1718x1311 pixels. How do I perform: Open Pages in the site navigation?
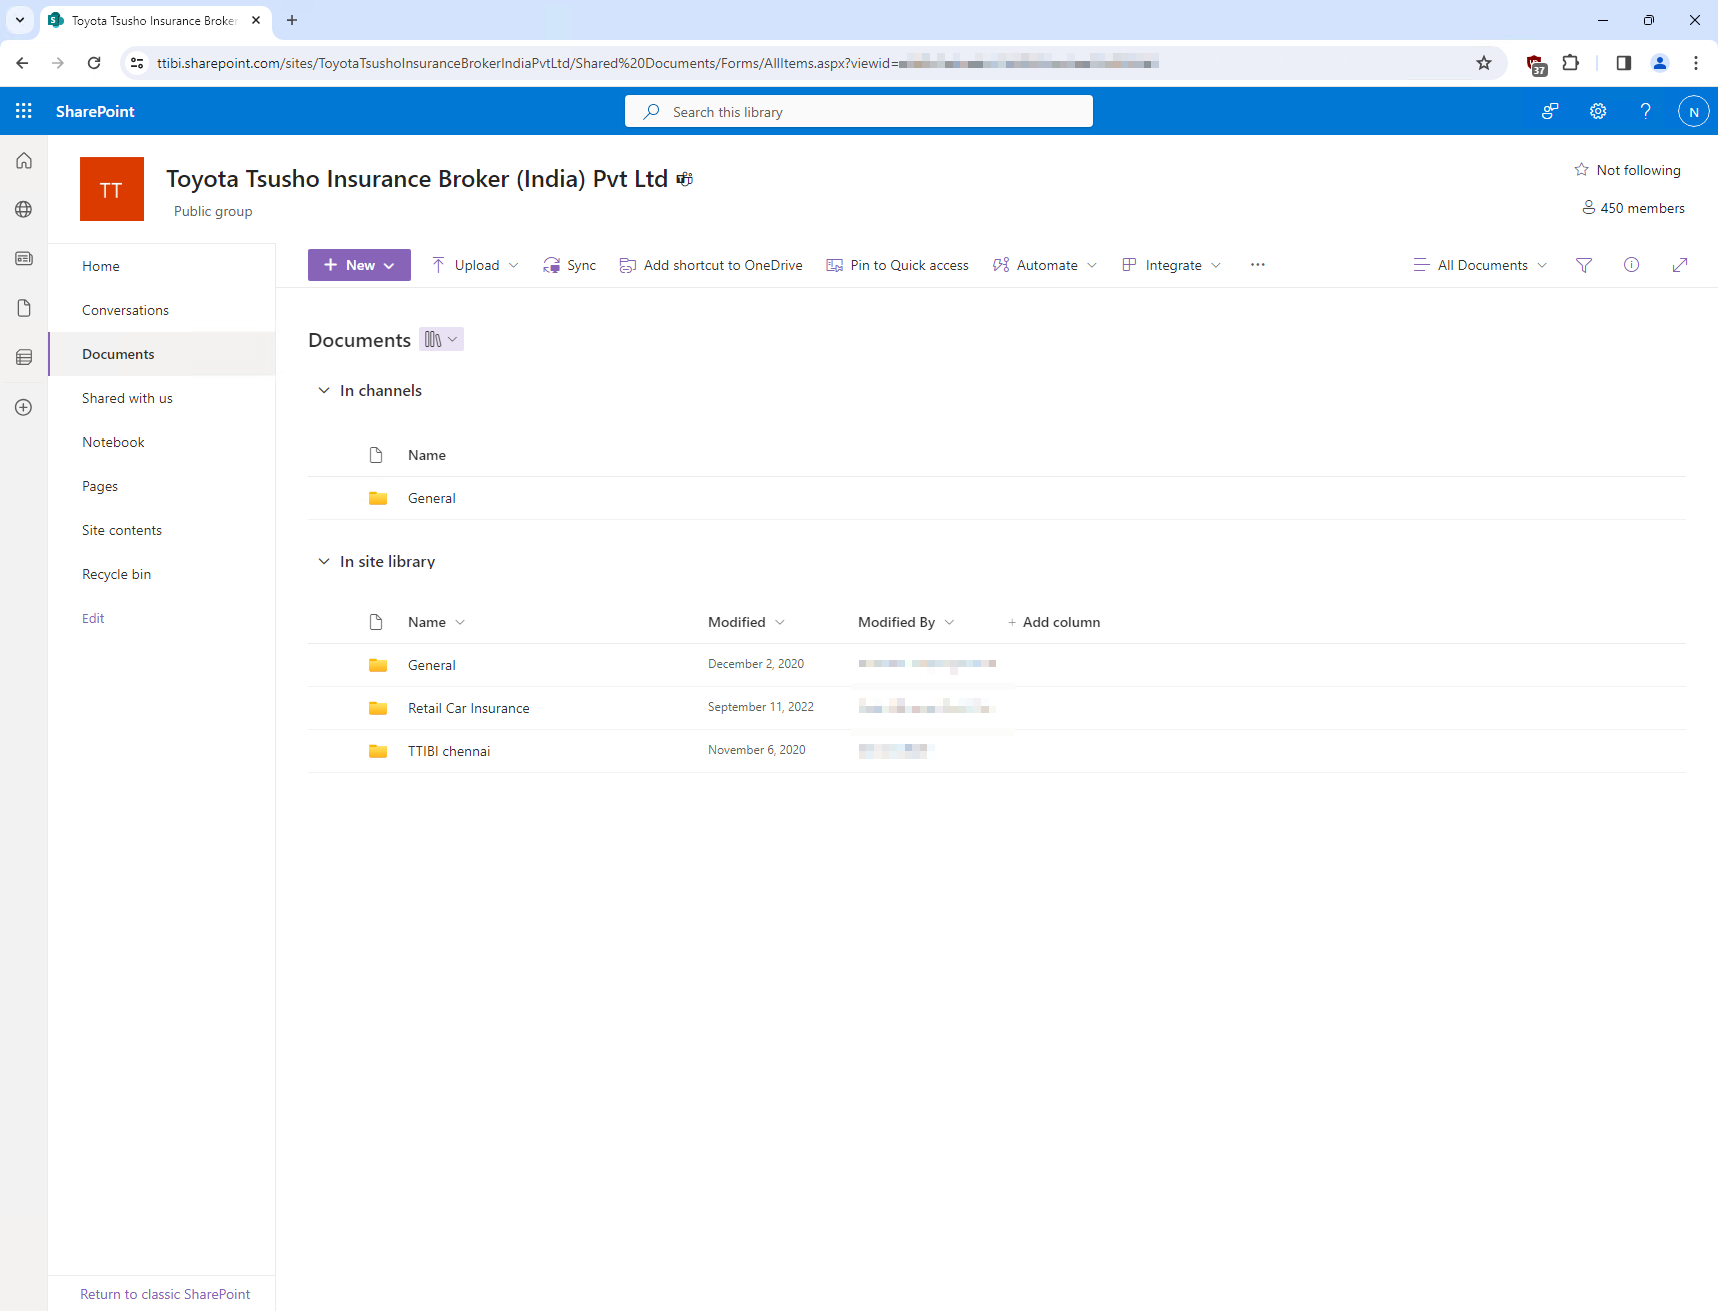(100, 486)
